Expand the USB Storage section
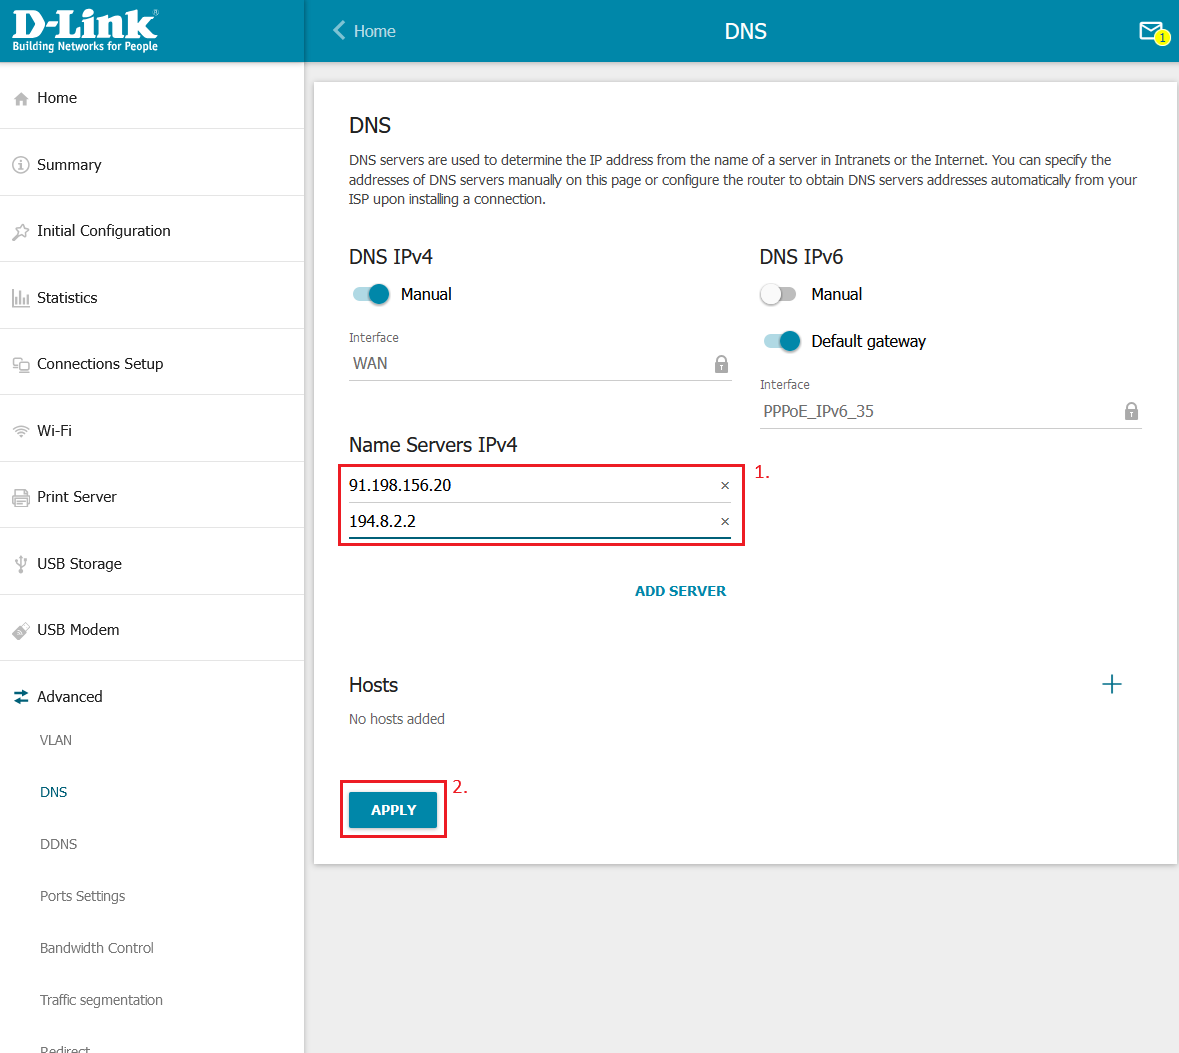Viewport: 1179px width, 1053px height. click(x=79, y=564)
